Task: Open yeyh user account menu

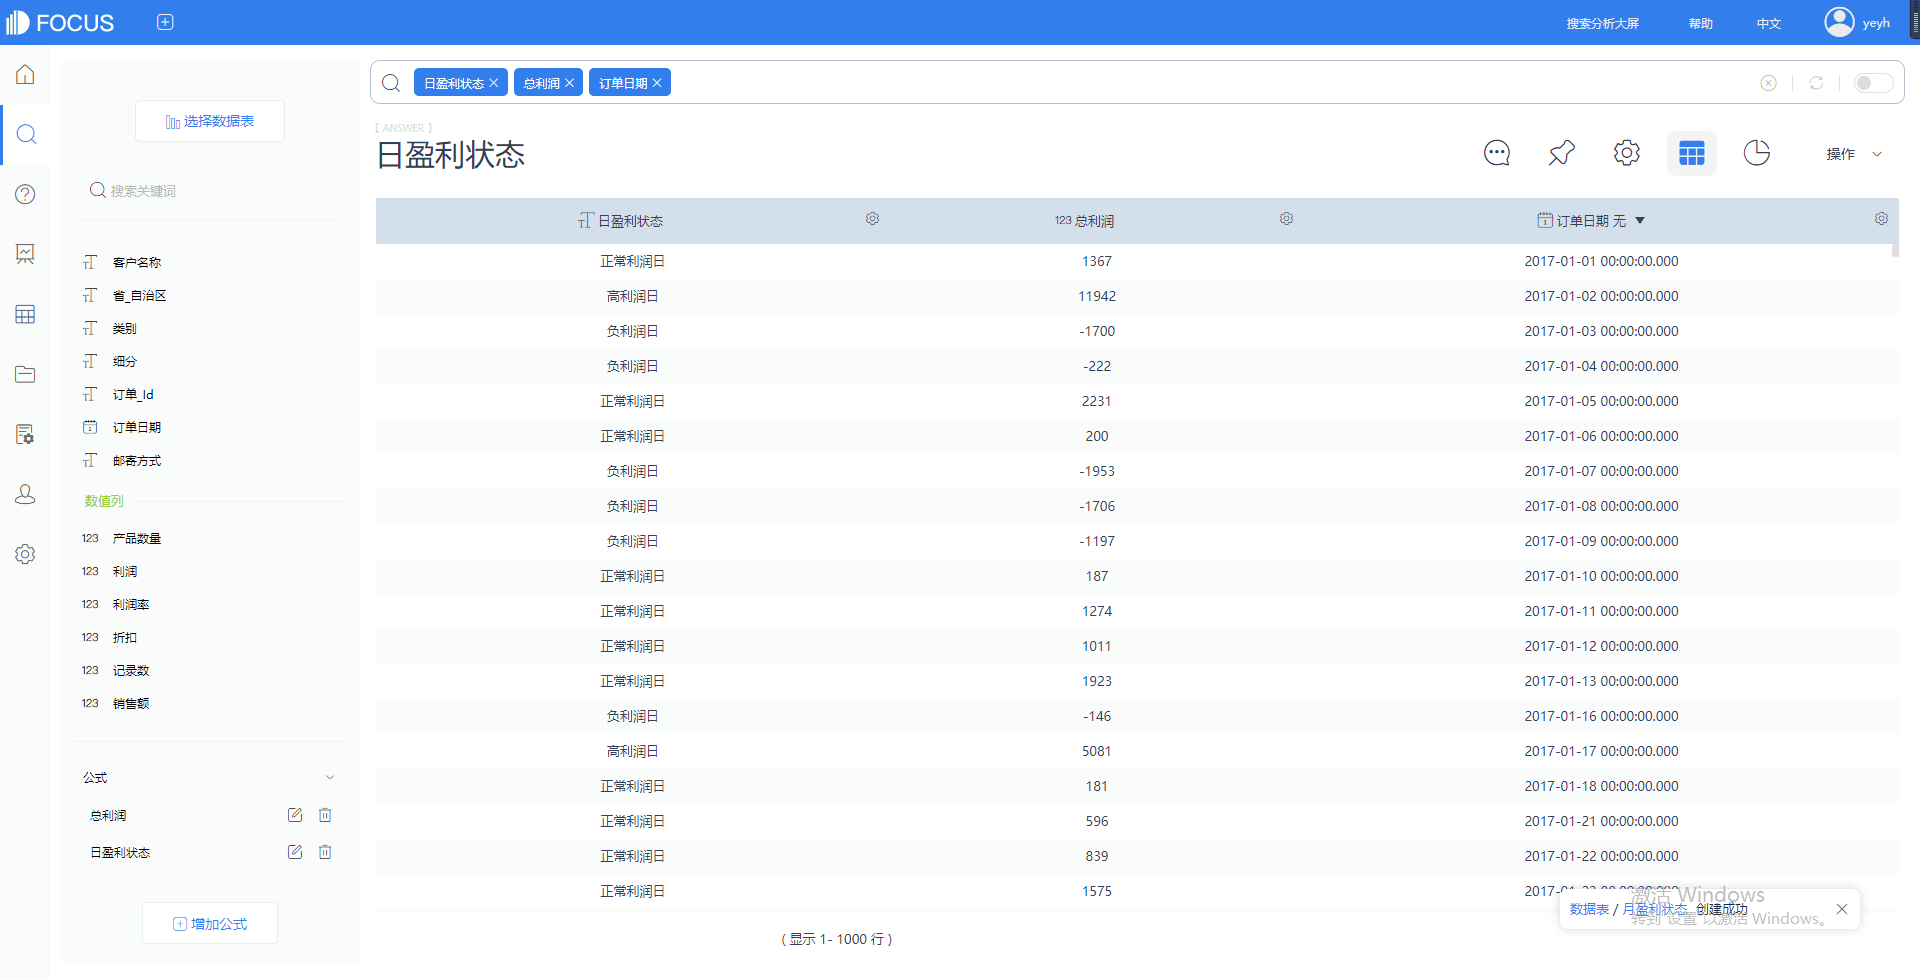Action: [1858, 22]
